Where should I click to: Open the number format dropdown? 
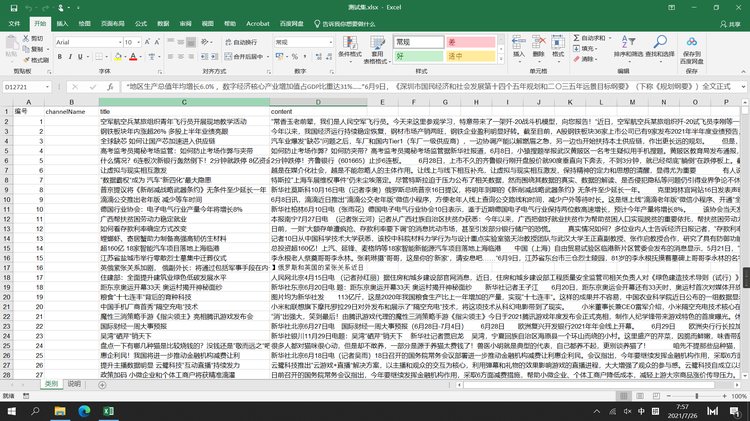tap(331, 42)
